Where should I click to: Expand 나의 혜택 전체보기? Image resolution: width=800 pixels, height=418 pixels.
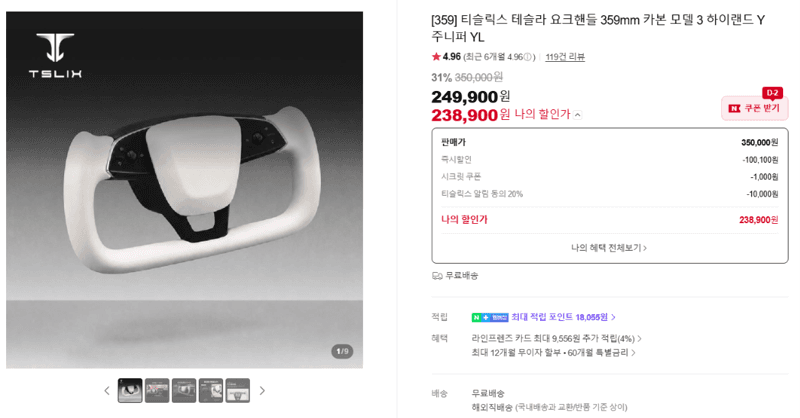tap(609, 248)
